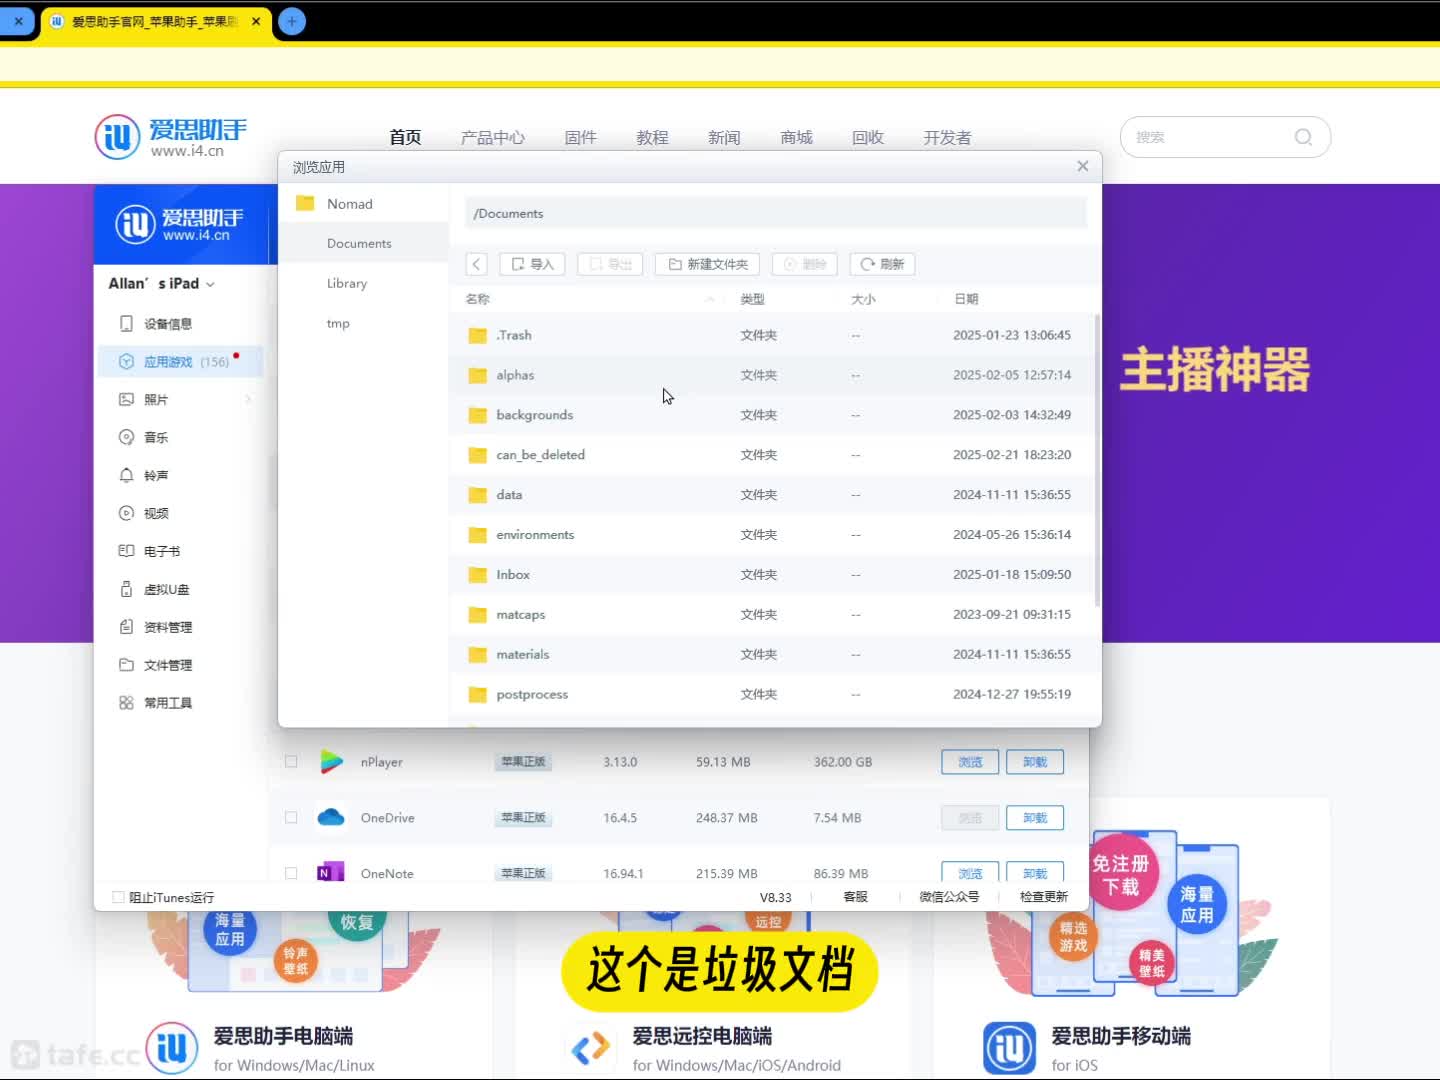Open the 常用工具 common tools section
This screenshot has width=1440, height=1080.
click(168, 703)
